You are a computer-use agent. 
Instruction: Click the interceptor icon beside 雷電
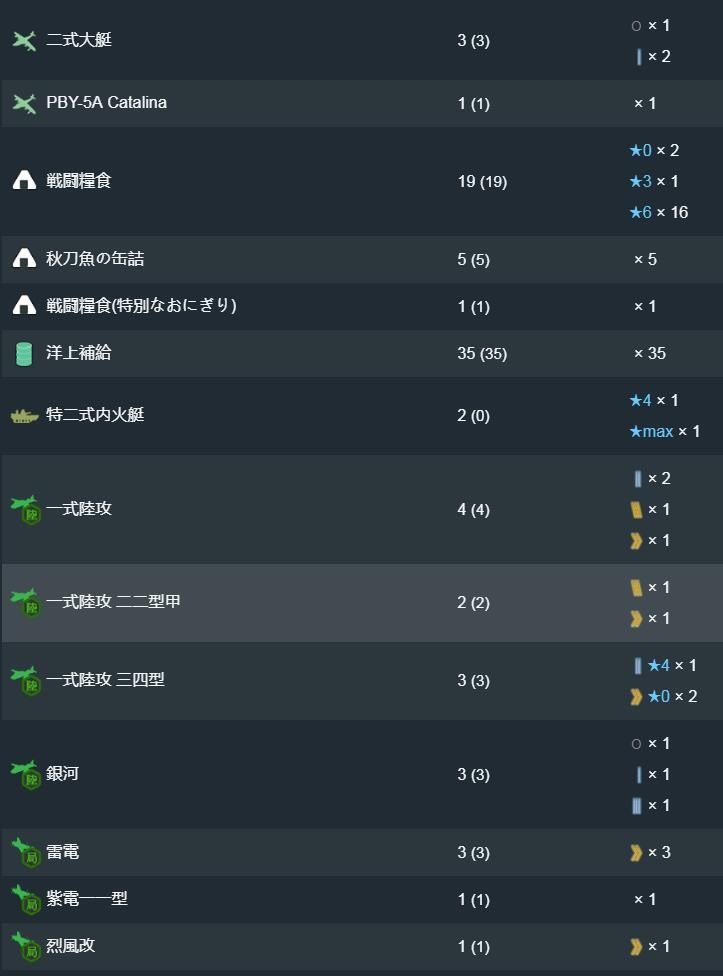click(x=26, y=852)
